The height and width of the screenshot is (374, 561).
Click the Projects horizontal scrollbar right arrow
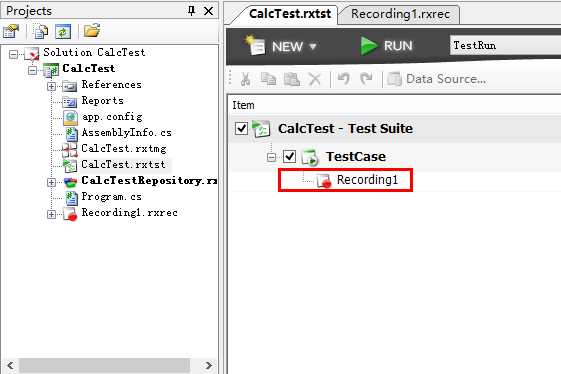(x=209, y=365)
